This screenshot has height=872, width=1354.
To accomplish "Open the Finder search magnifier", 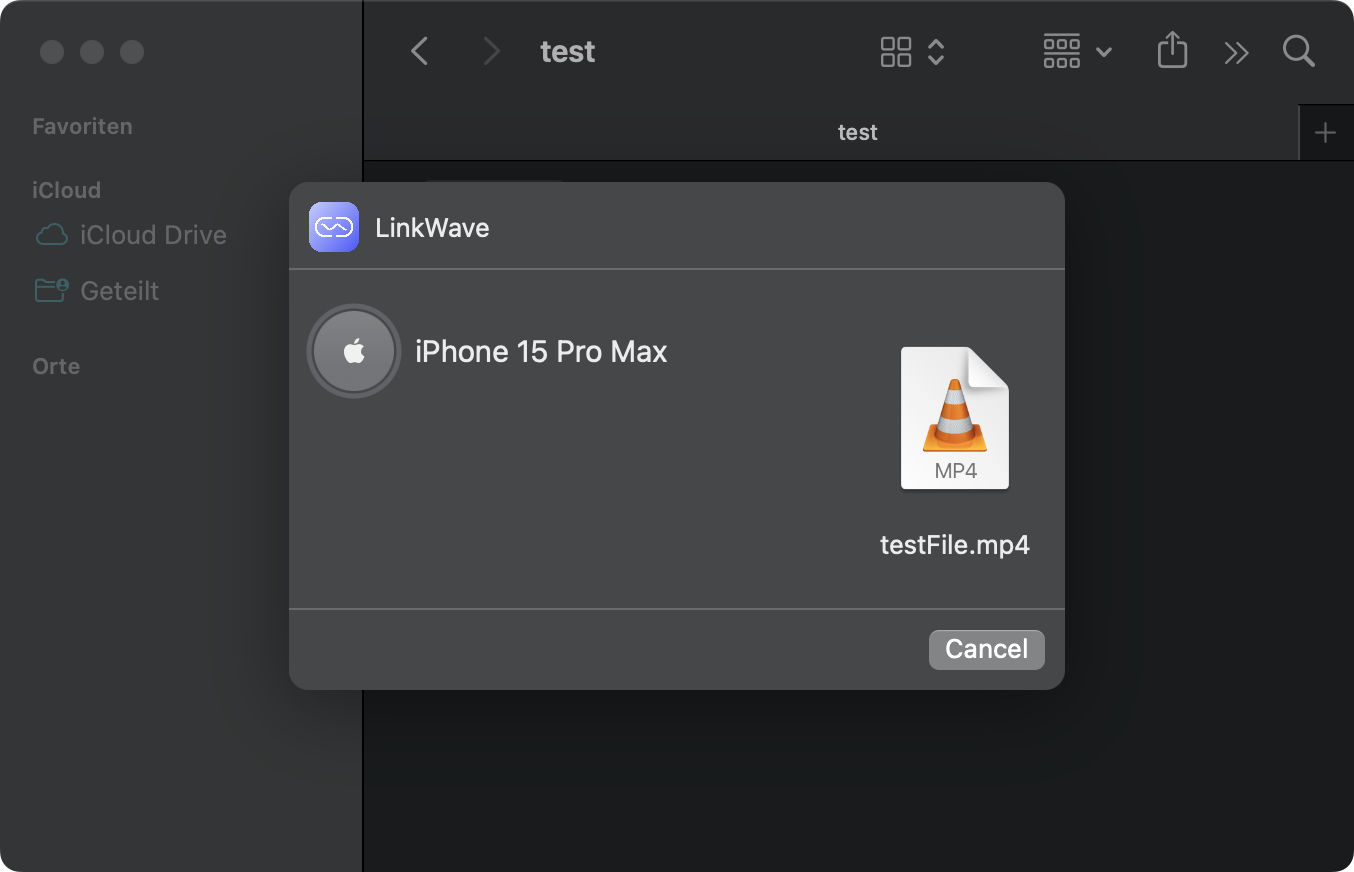I will pos(1298,51).
